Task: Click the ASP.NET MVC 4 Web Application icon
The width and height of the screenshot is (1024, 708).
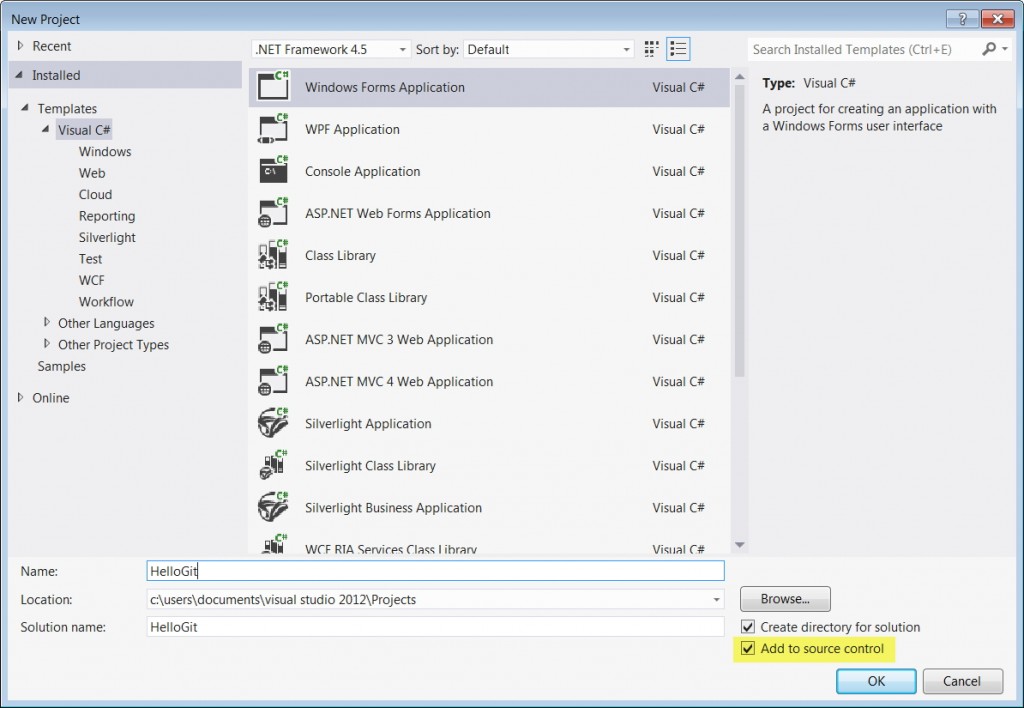Action: tap(273, 381)
